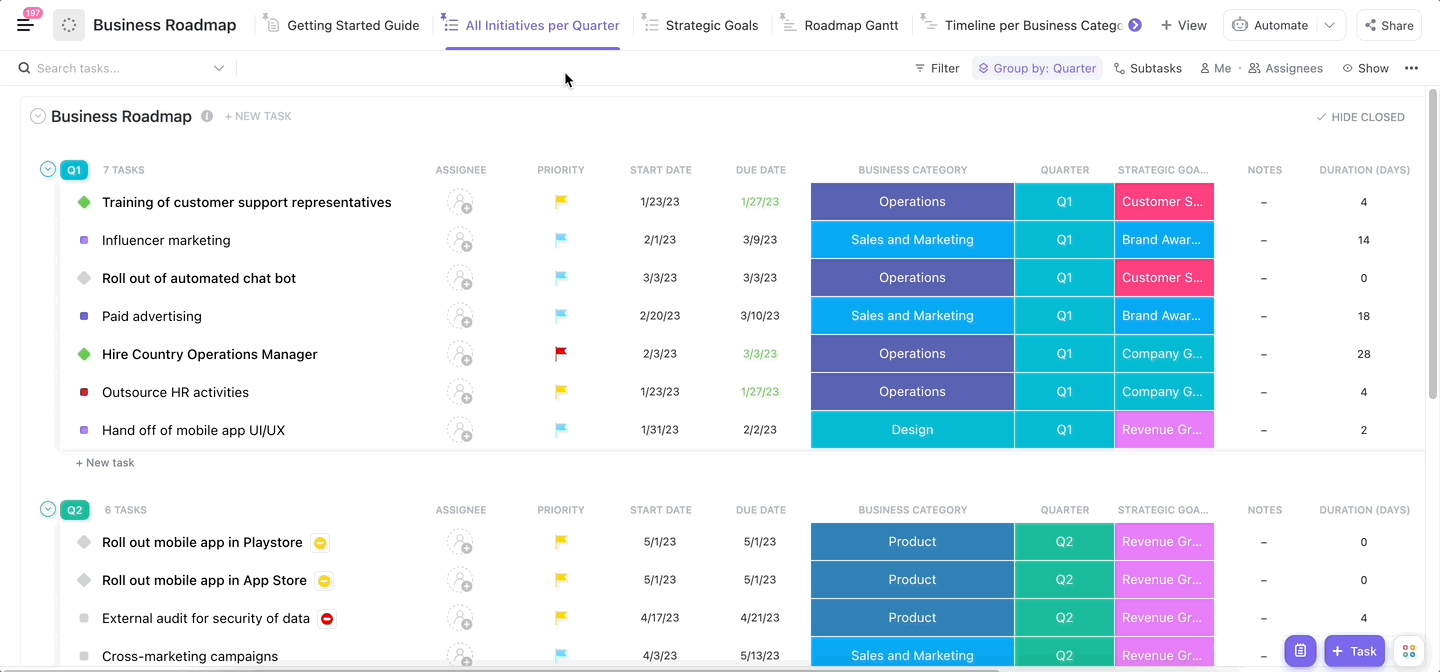
Task: Select All Initiatives per Quarter tab
Action: tap(531, 25)
